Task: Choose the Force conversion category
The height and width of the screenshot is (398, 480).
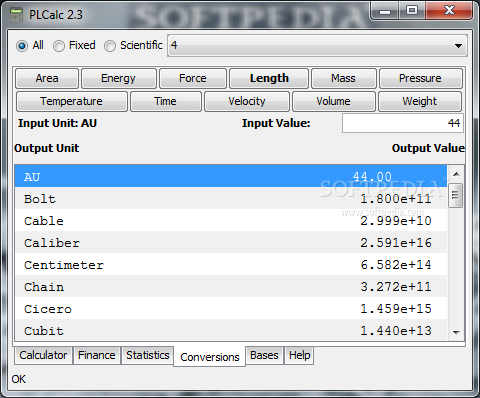Action: coord(193,78)
